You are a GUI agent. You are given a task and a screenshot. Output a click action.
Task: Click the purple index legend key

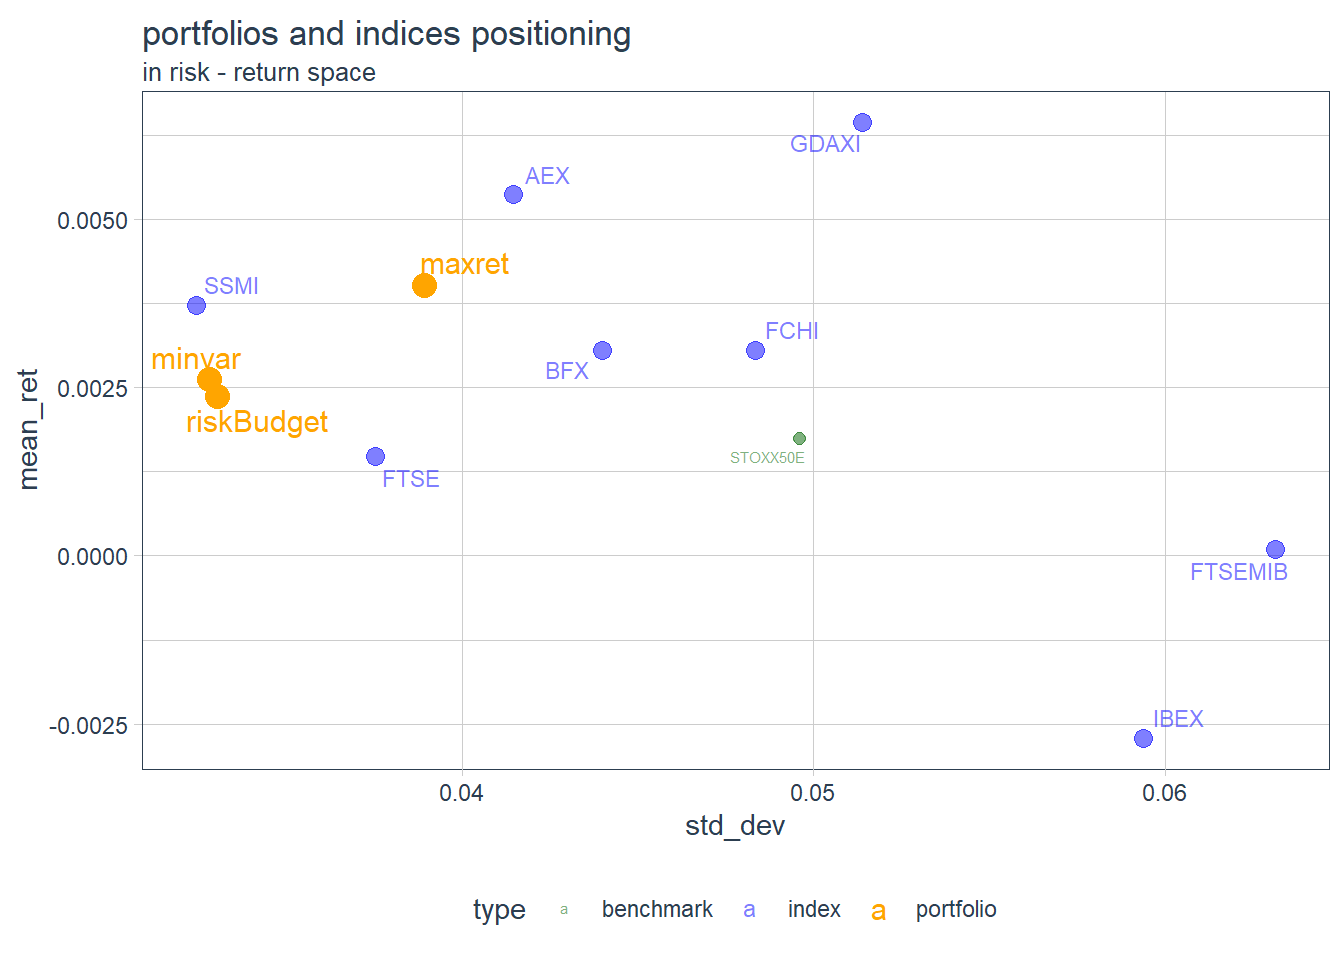click(749, 910)
